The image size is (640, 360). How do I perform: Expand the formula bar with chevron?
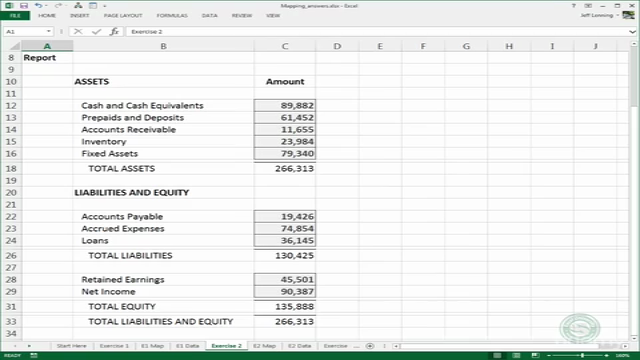(632, 31)
